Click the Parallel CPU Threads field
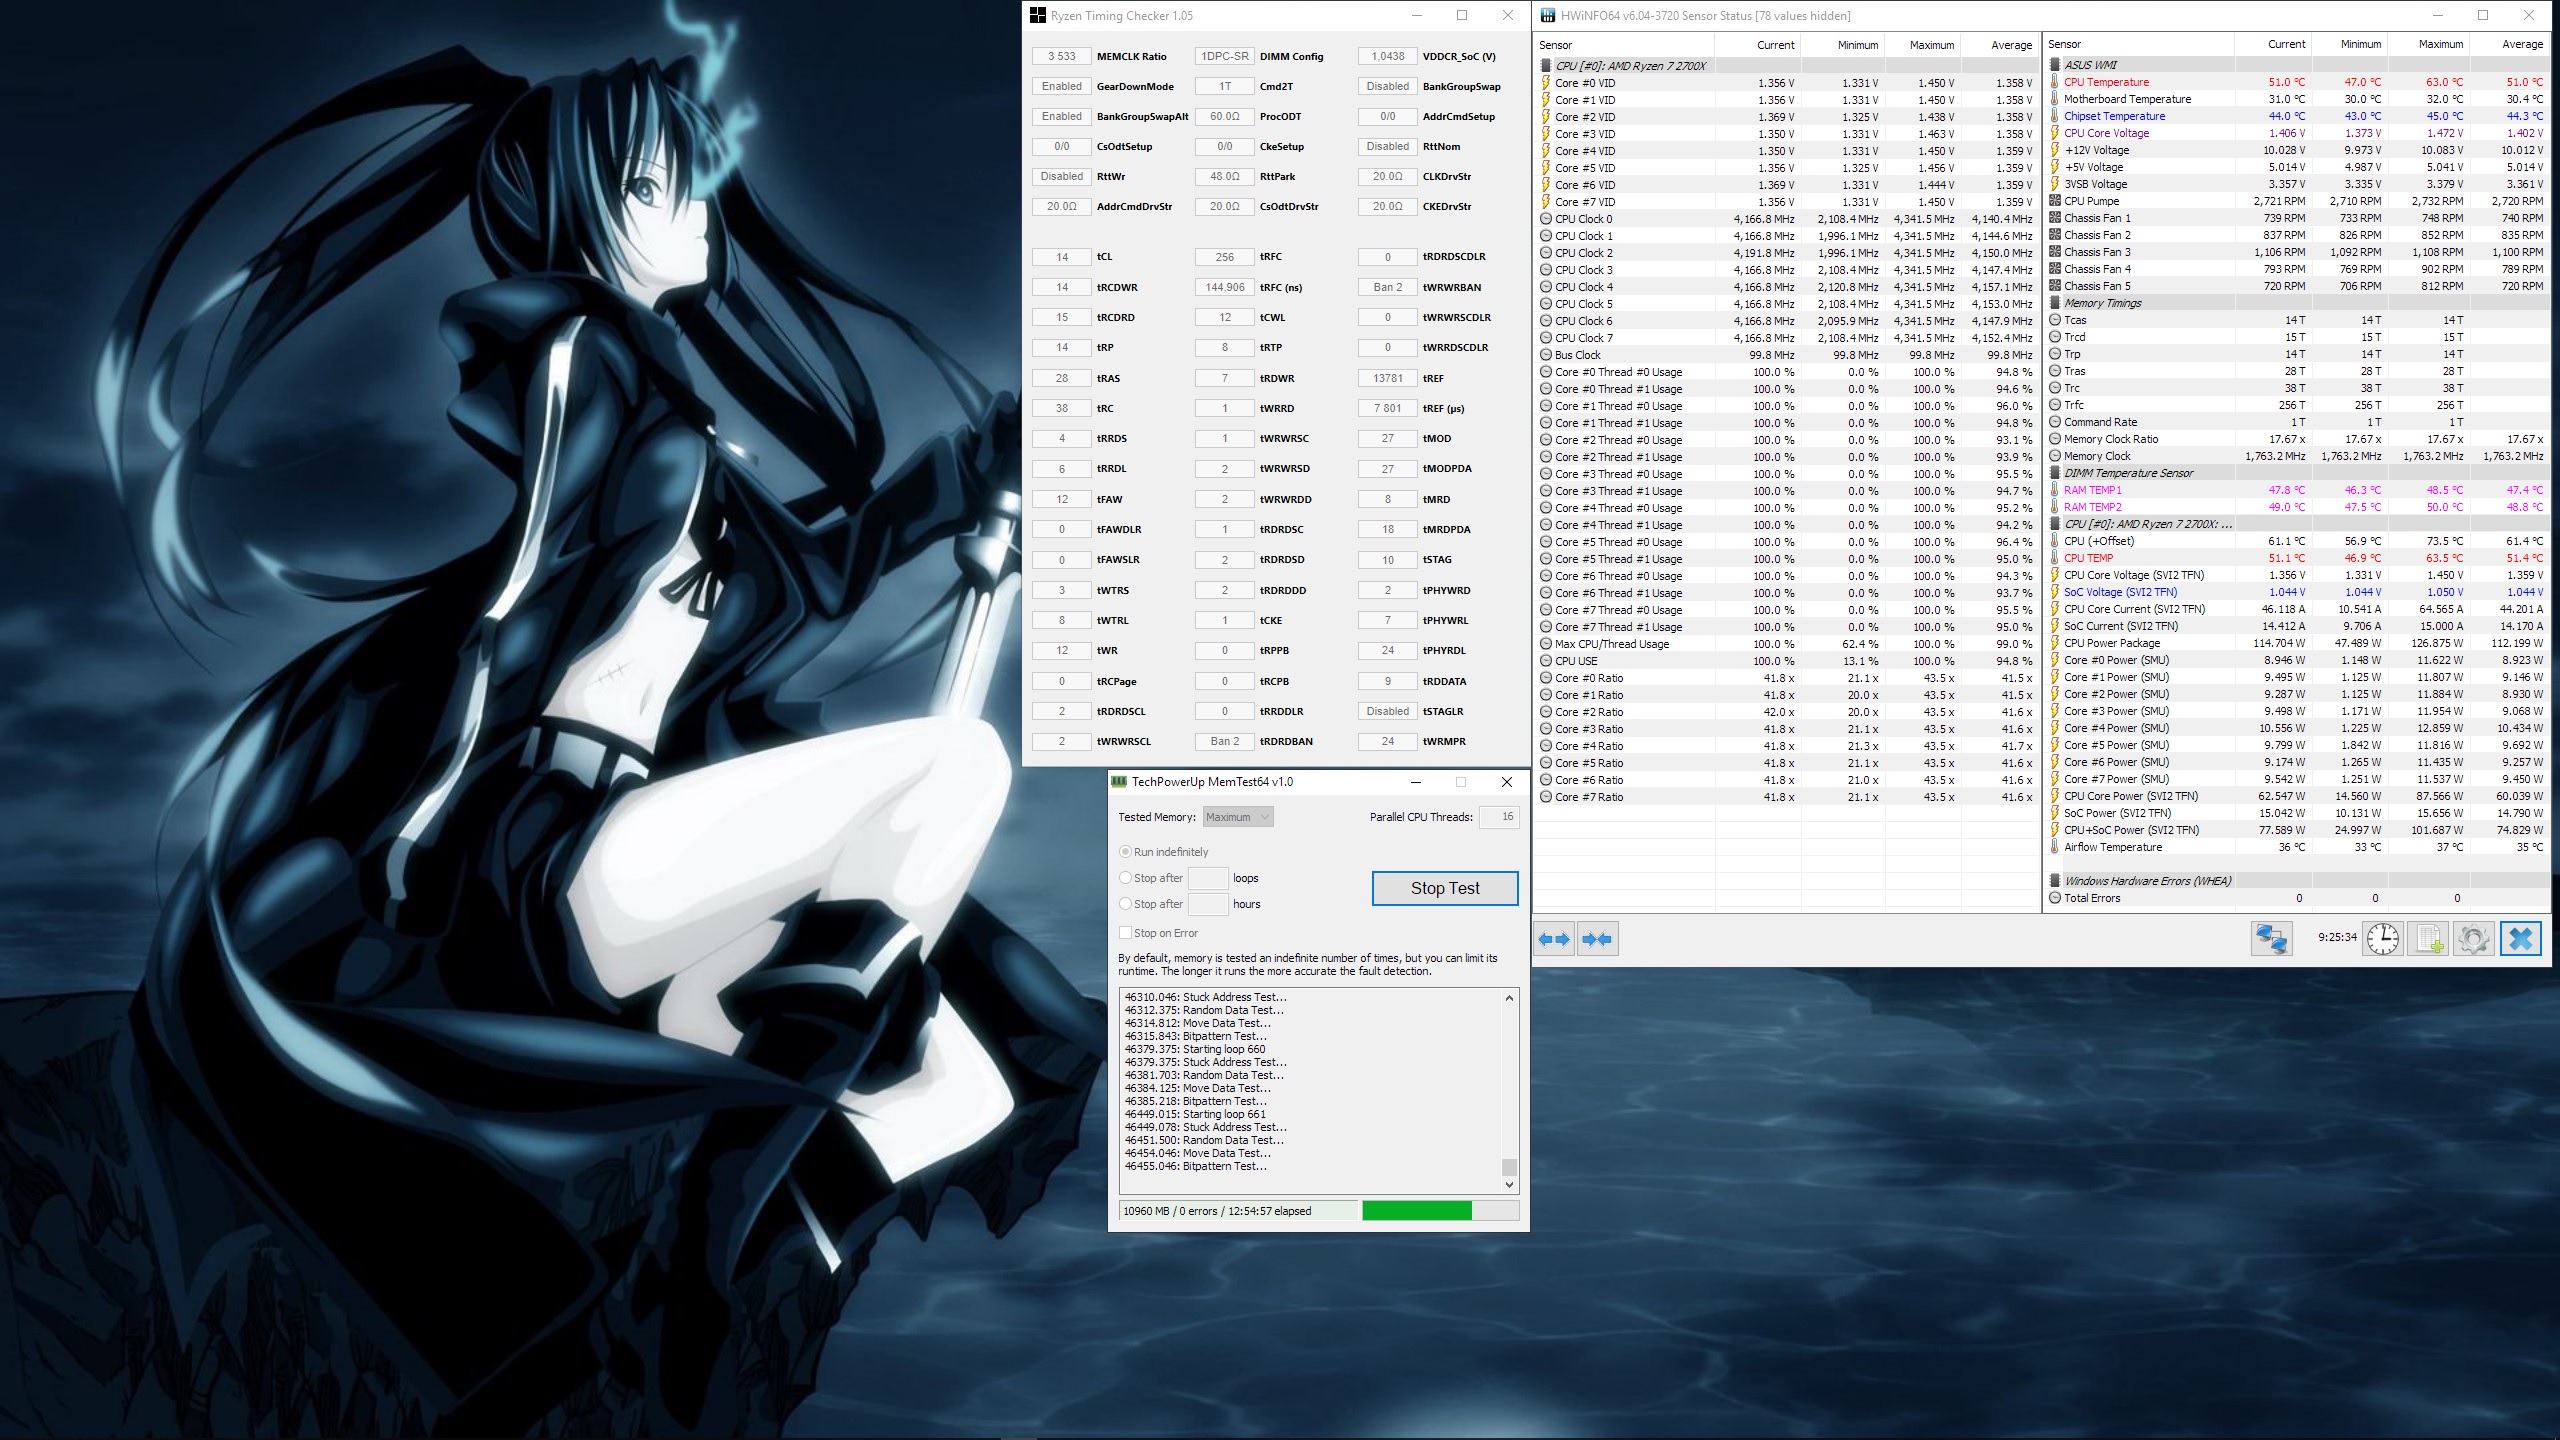This screenshot has width=2560, height=1440. [1498, 817]
